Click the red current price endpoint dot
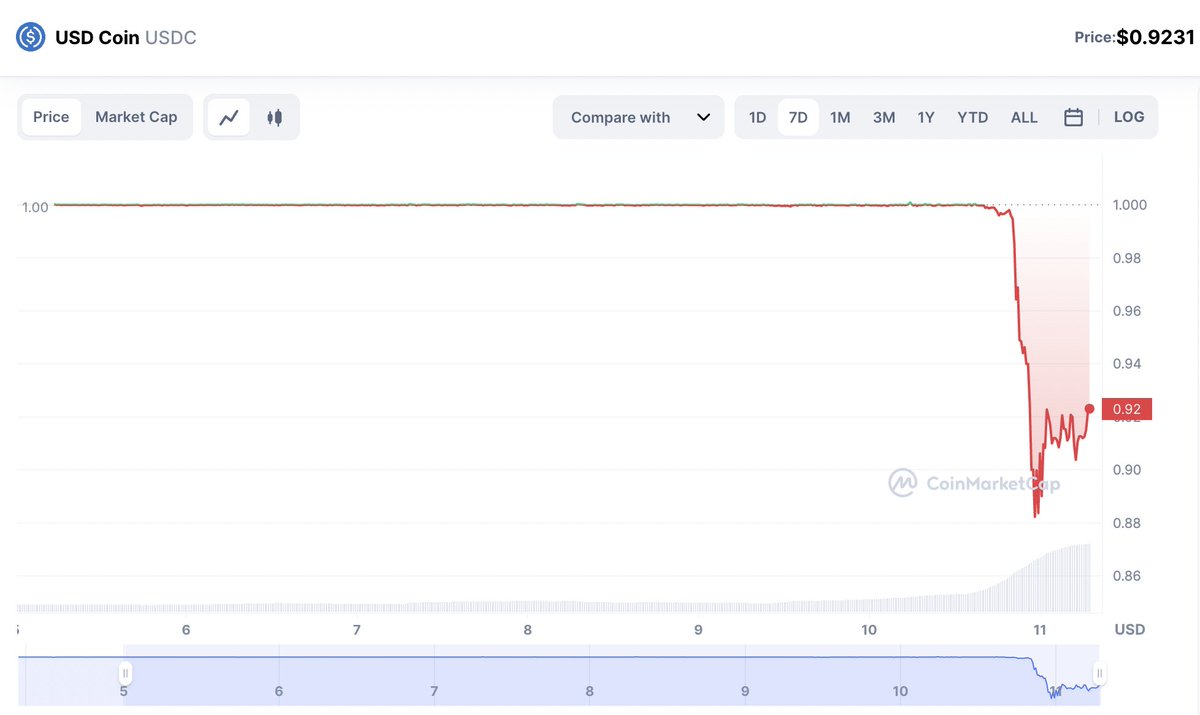1200x715 pixels. click(x=1089, y=408)
